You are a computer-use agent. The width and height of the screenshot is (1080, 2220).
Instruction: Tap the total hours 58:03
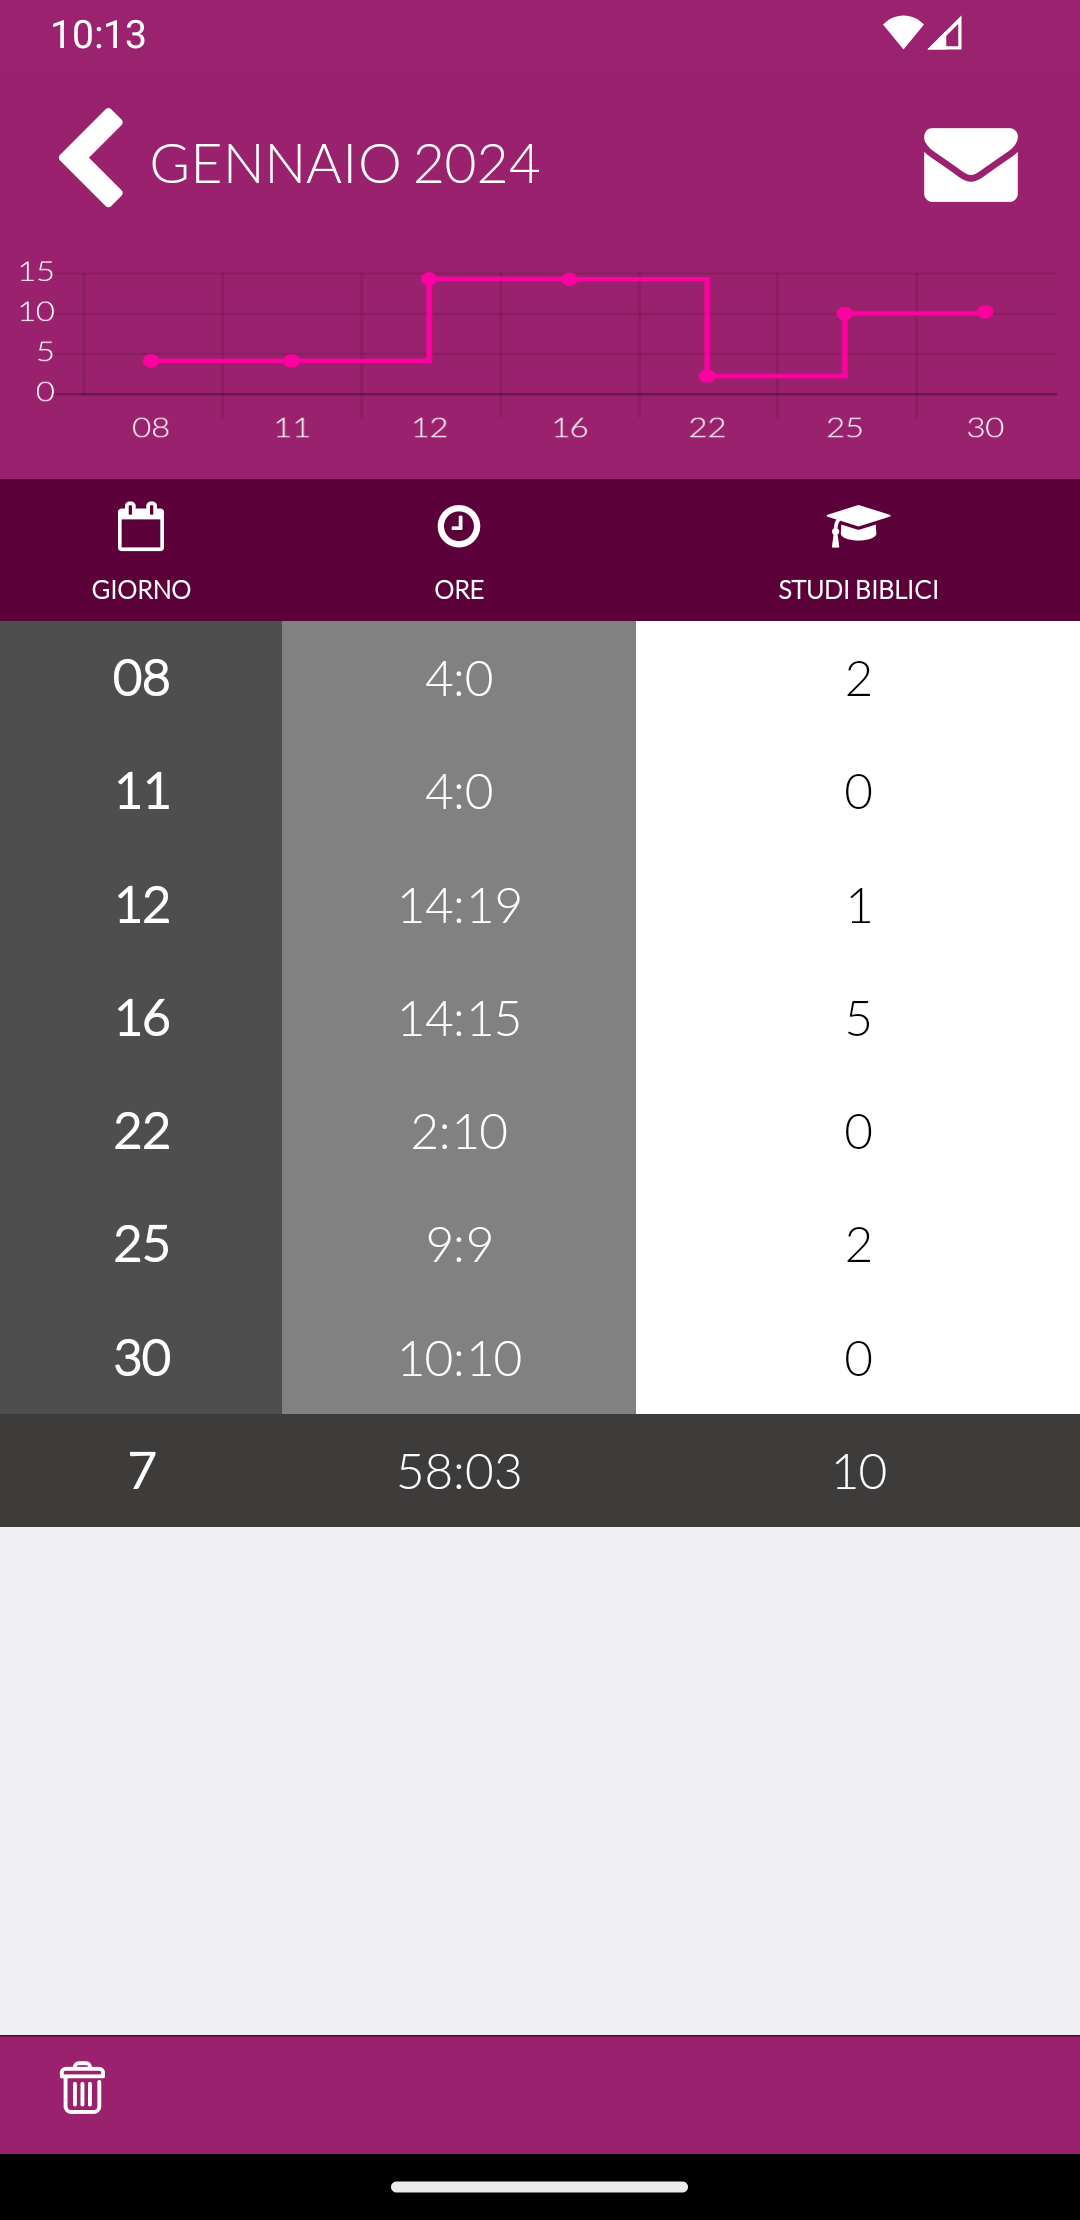459,1471
